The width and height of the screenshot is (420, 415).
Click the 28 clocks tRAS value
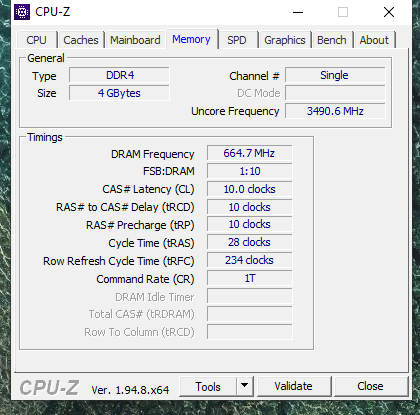[x=249, y=242]
